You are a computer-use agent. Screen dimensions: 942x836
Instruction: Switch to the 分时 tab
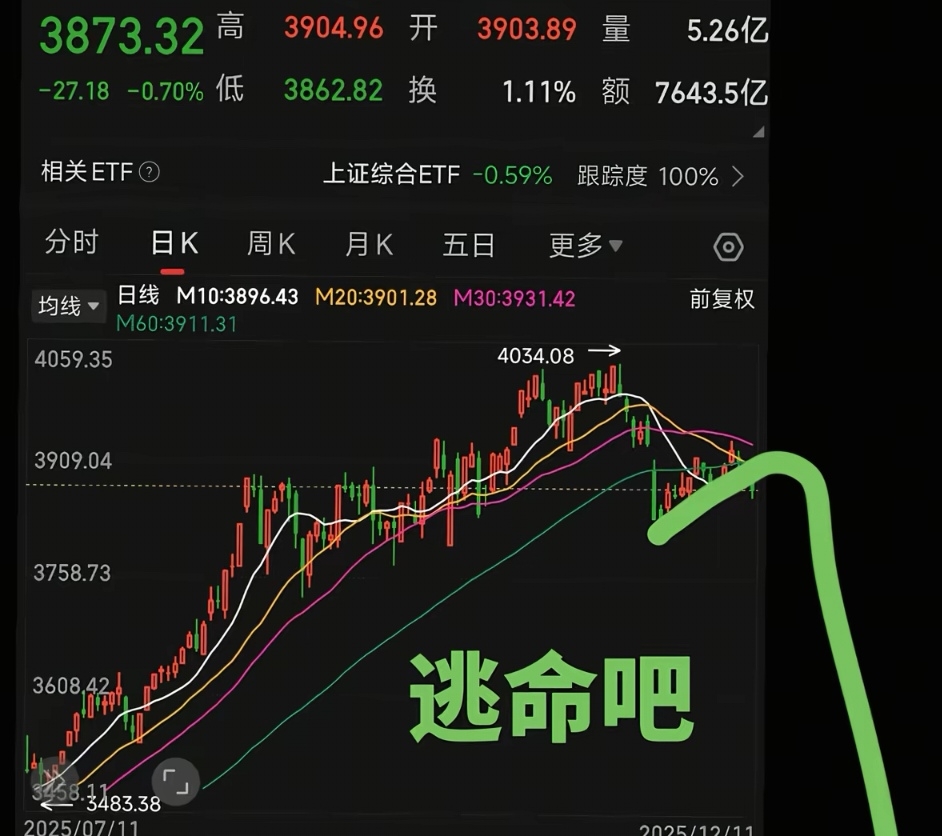pyautogui.click(x=71, y=242)
